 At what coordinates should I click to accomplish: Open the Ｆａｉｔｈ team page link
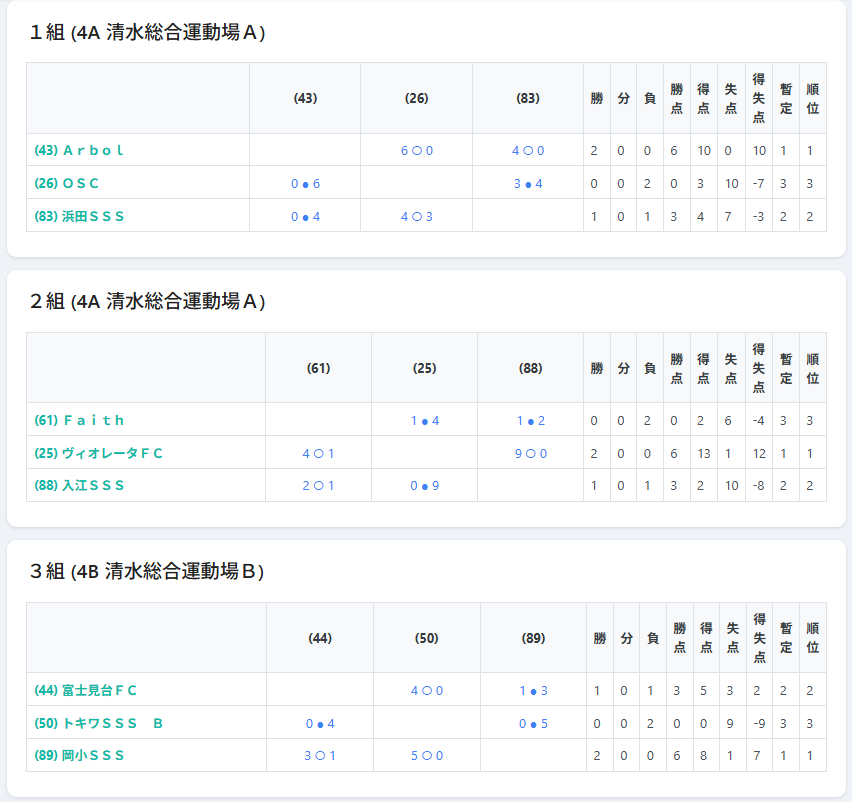[79, 420]
